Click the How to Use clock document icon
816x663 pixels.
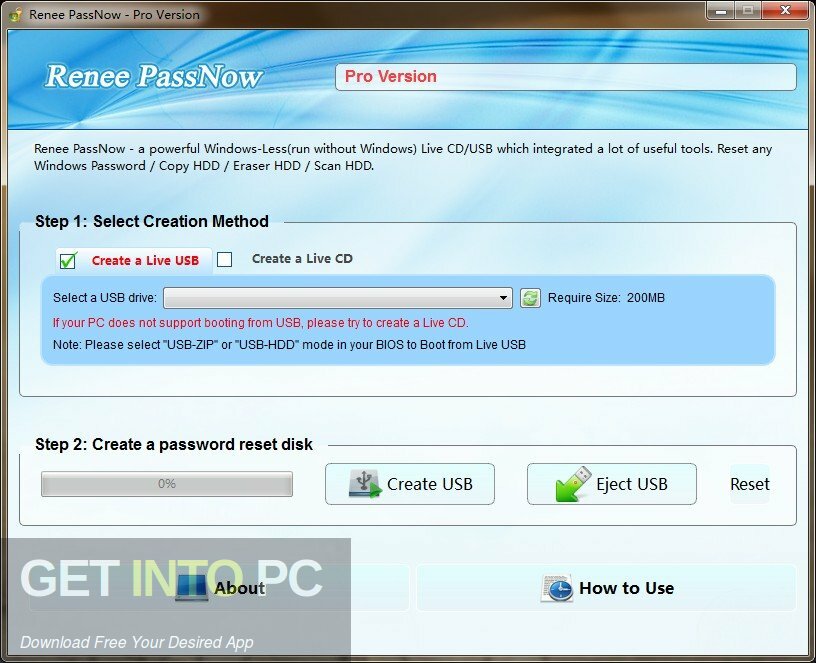557,589
